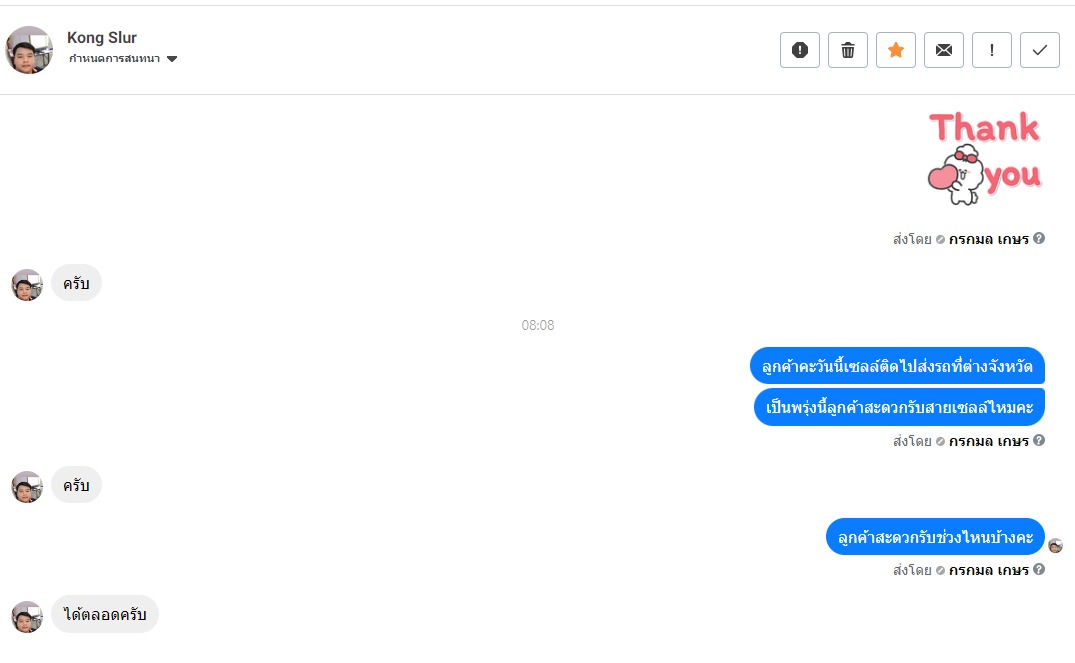Screen dimensions: 1075x663
Task: Click the ได้ตลอดครับ reply bubble
Action: coord(105,614)
